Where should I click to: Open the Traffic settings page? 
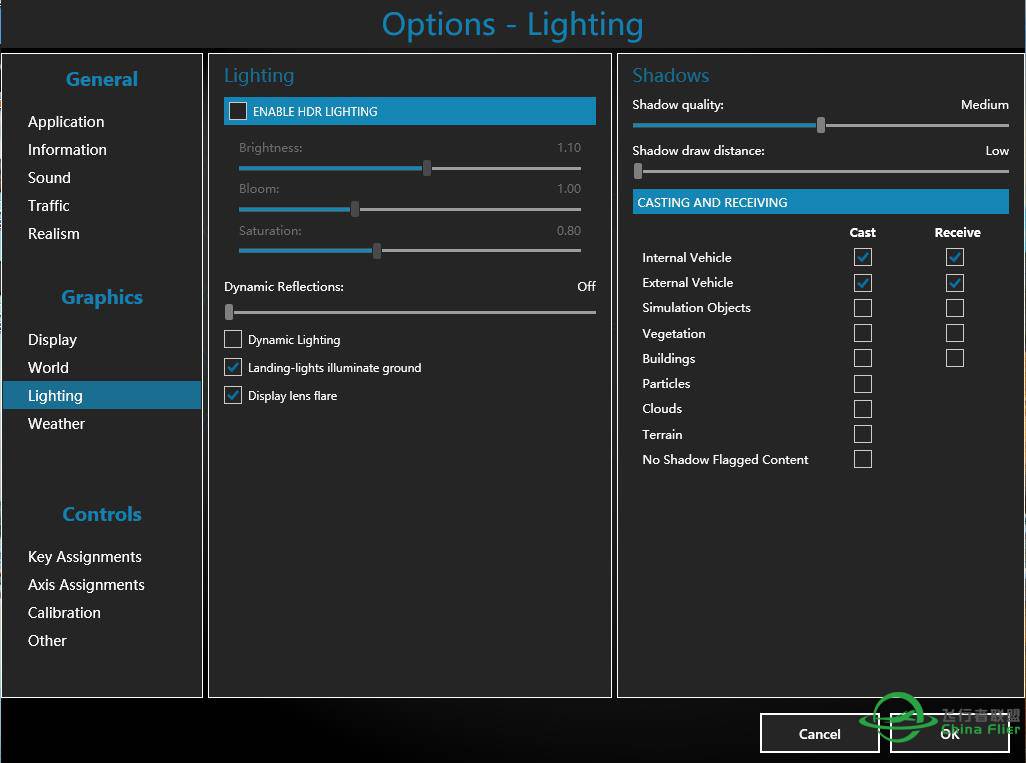pos(48,206)
